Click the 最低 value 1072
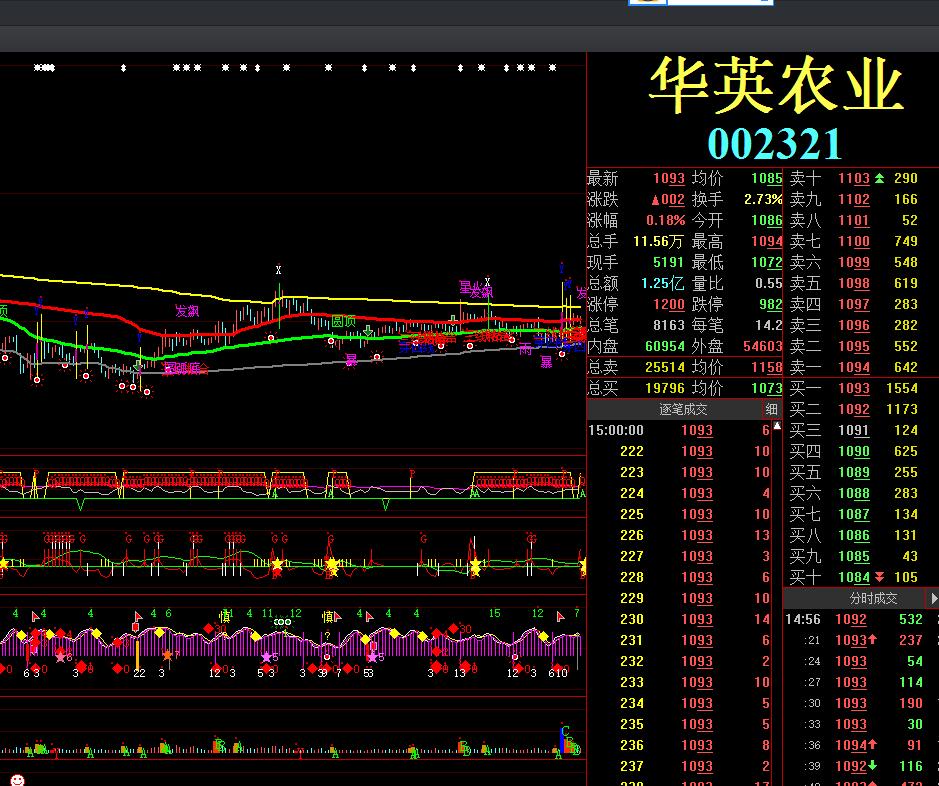This screenshot has width=939, height=786. click(767, 262)
